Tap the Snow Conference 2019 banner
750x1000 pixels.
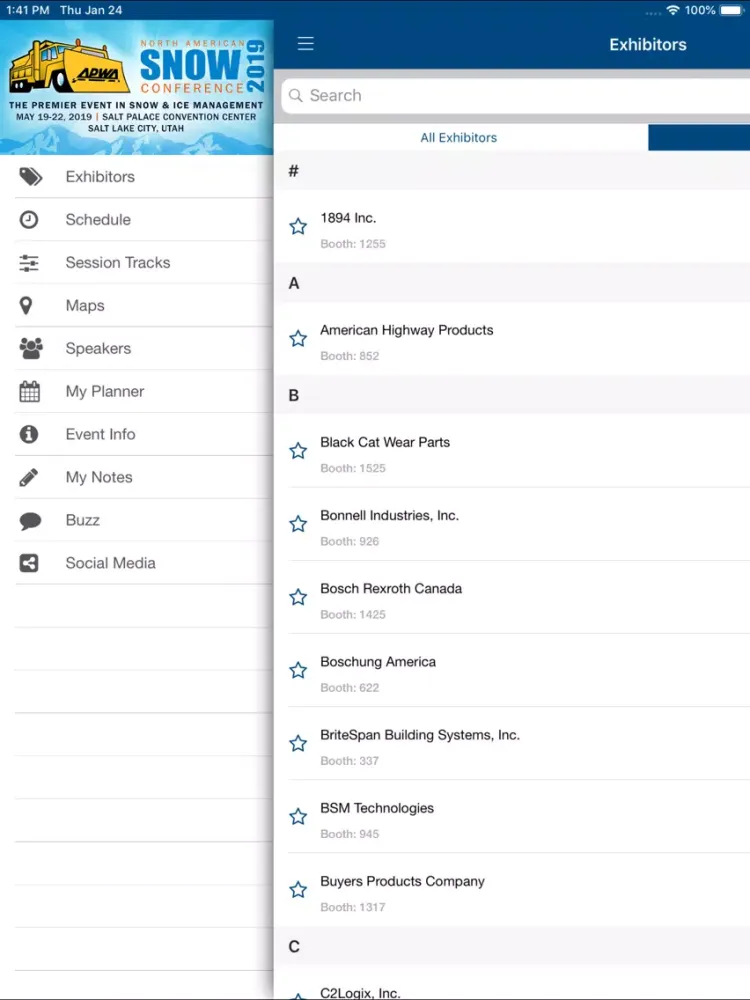(136, 87)
